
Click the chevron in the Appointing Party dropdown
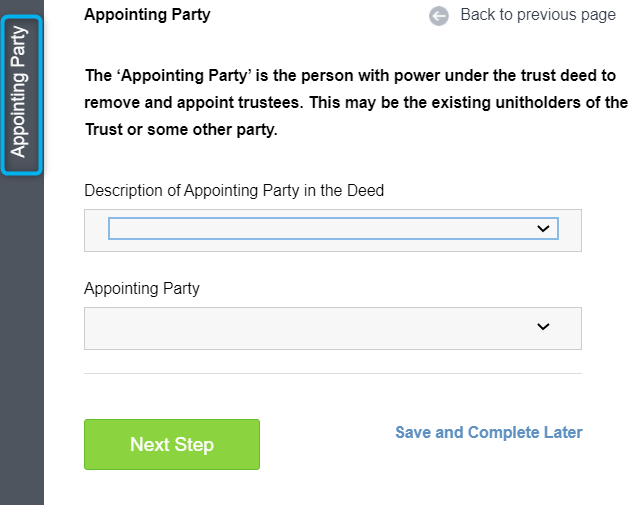tap(543, 326)
